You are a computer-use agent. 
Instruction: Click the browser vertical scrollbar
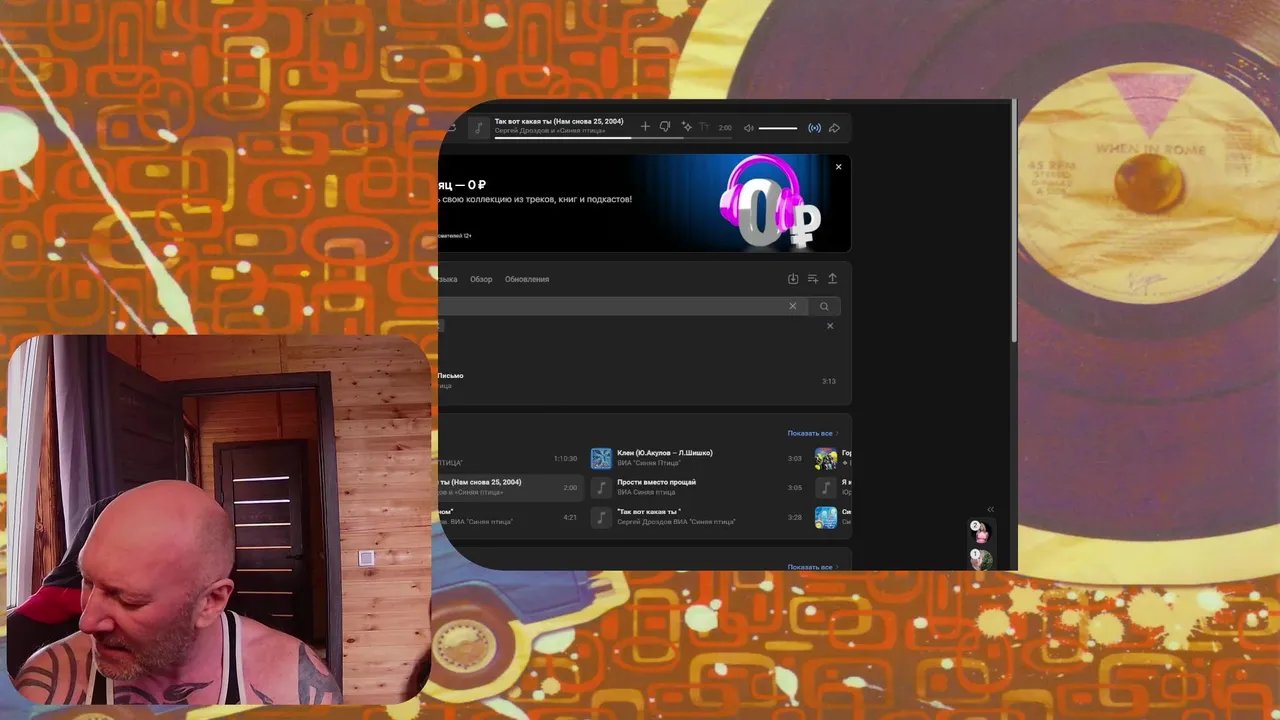pos(1014,222)
